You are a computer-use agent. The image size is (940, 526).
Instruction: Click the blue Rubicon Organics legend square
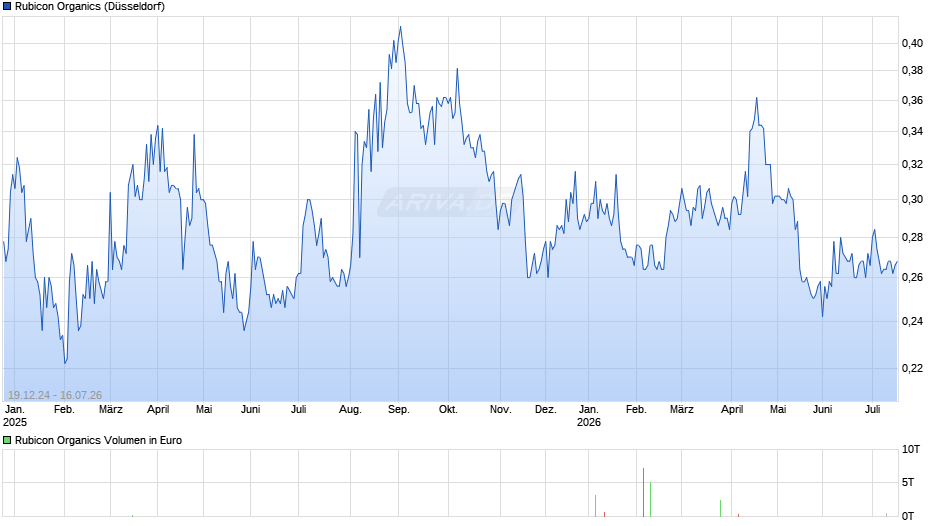pyautogui.click(x=7, y=7)
